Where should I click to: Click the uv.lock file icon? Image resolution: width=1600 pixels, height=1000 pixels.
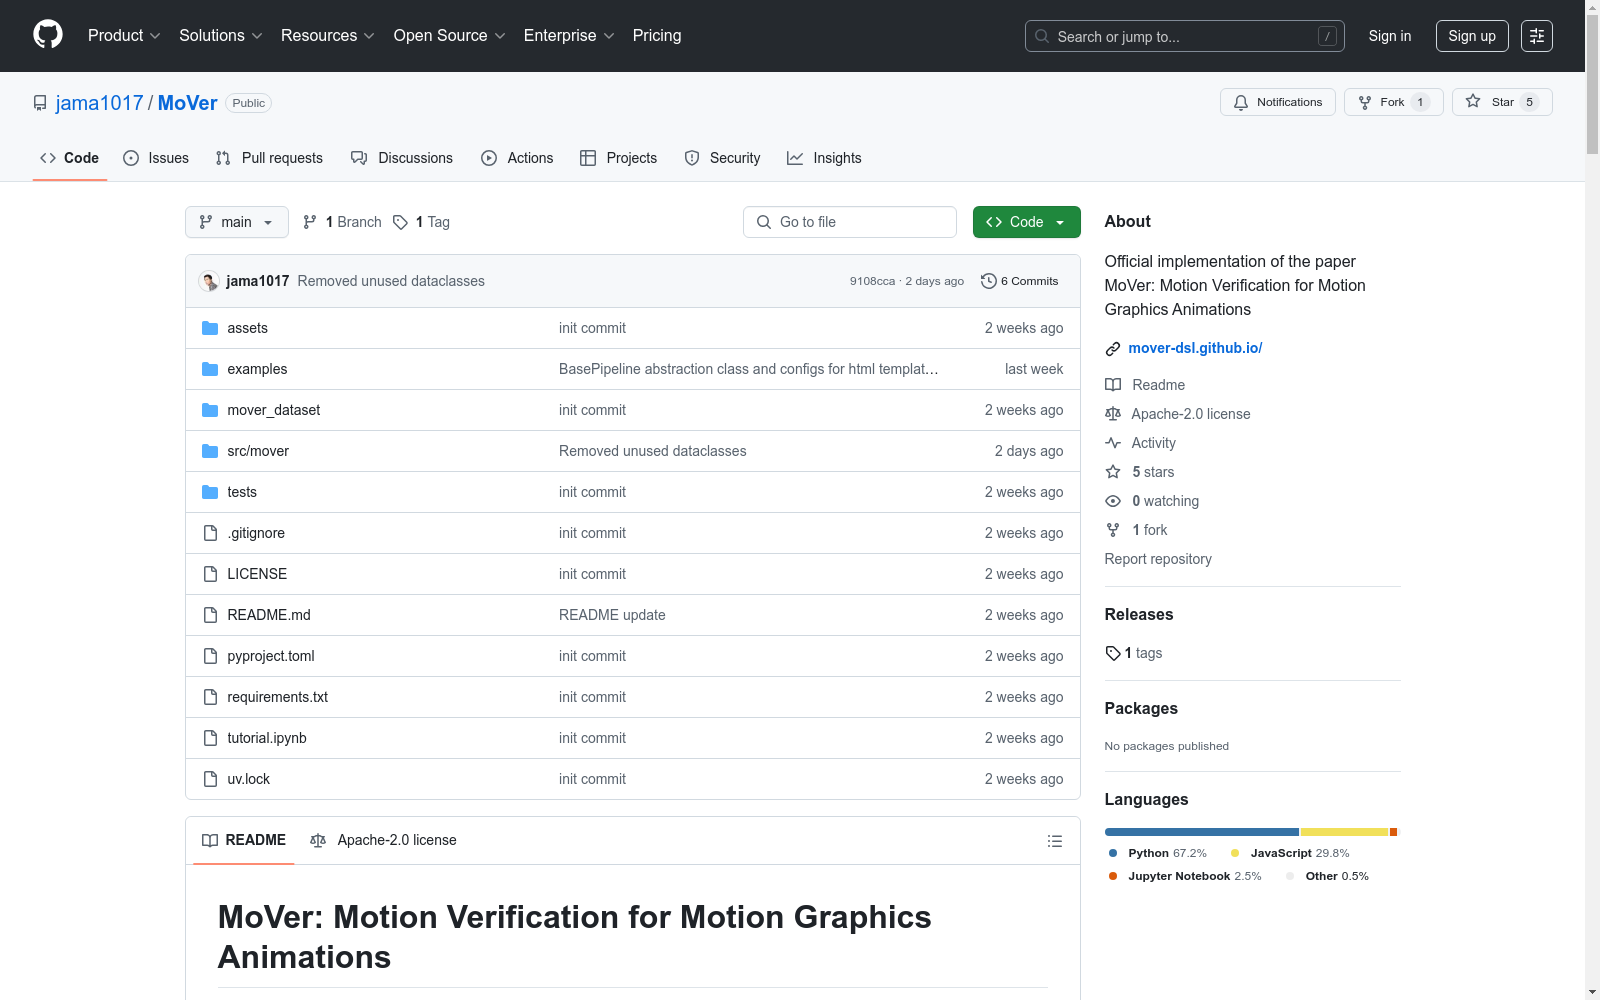pos(210,779)
